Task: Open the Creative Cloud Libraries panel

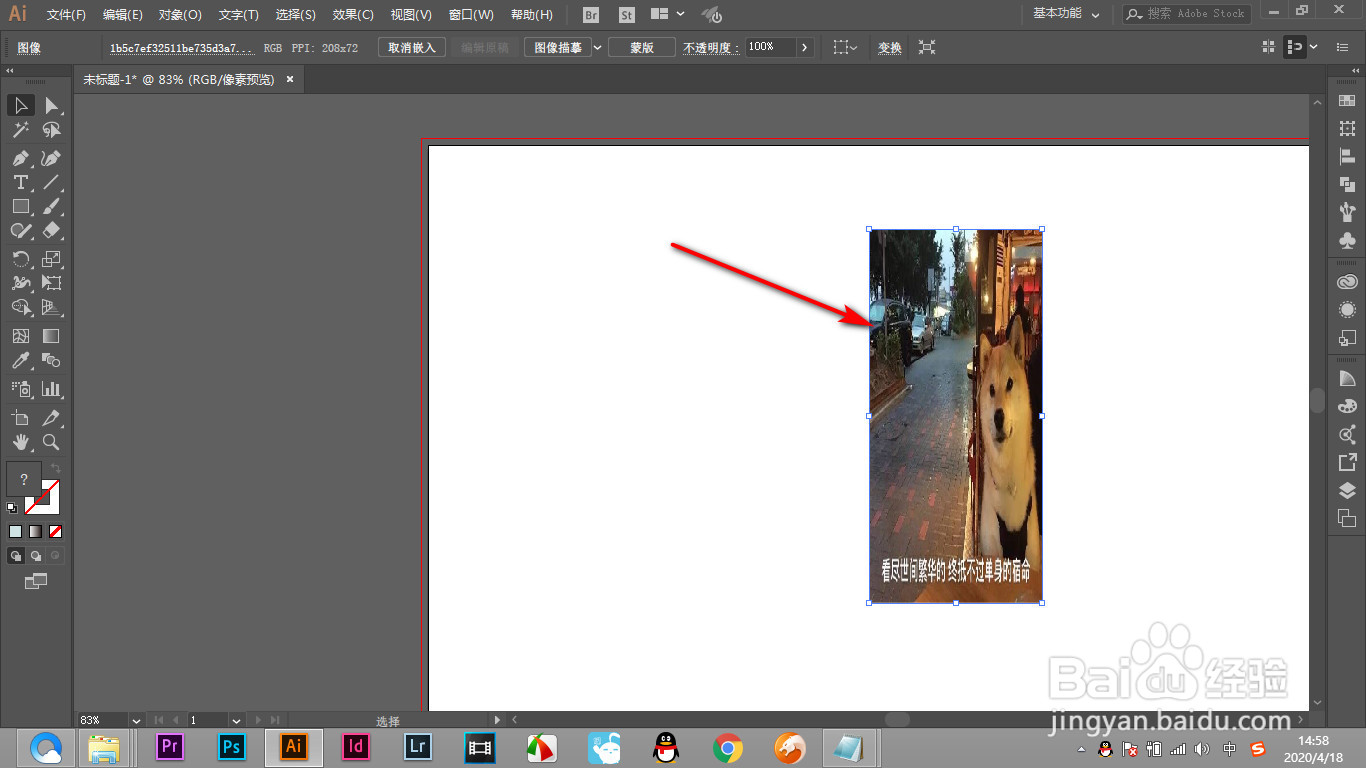Action: (1347, 283)
